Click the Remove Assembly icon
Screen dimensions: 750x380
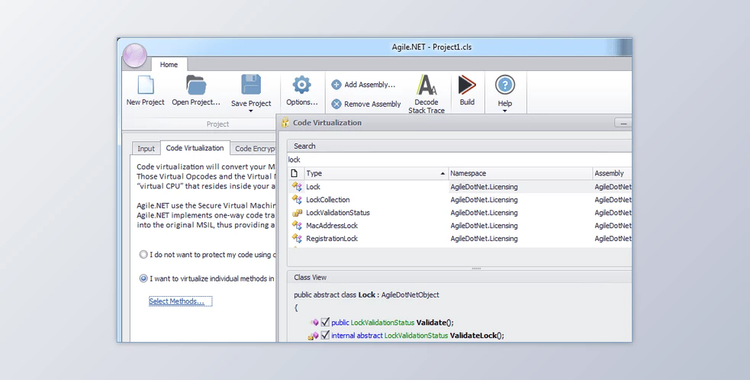tap(336, 104)
